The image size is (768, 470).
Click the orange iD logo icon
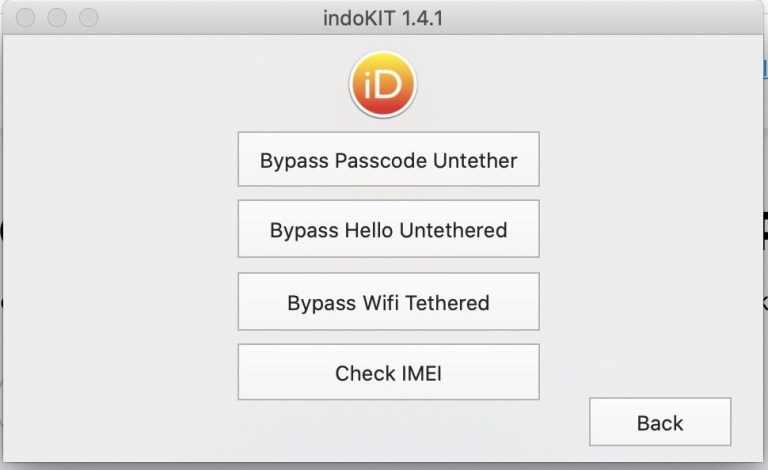tap(383, 85)
